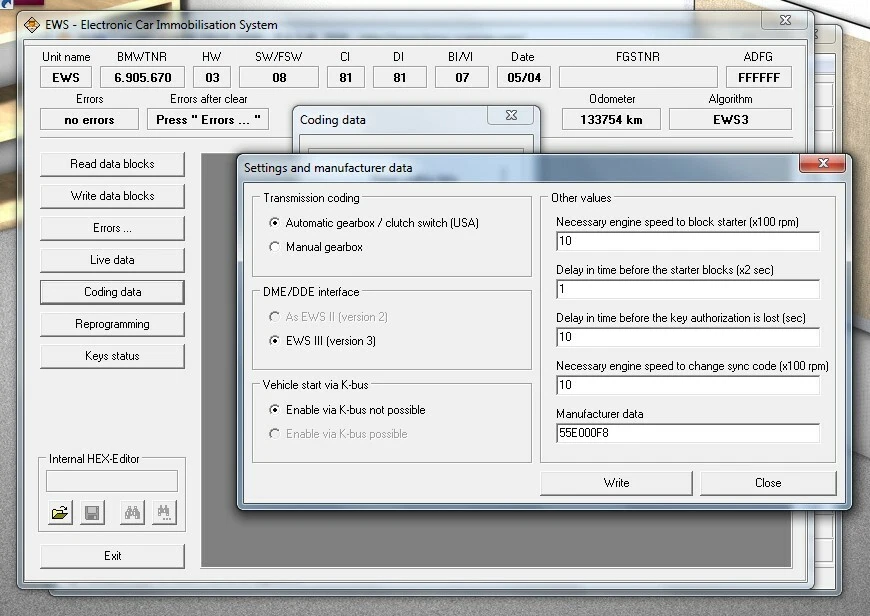Click the floppy disk save icon
Viewport: 870px width, 616px height.
[x=91, y=513]
